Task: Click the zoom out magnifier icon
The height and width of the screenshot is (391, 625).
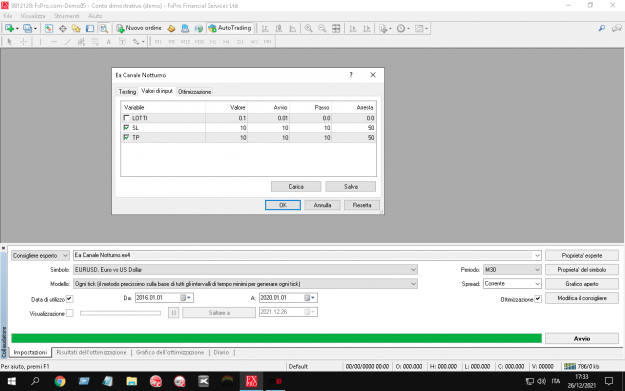Action: click(x=322, y=28)
